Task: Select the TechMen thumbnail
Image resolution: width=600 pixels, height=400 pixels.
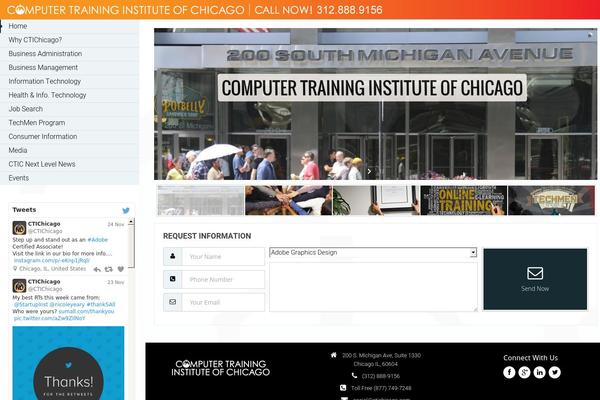Action: click(551, 200)
